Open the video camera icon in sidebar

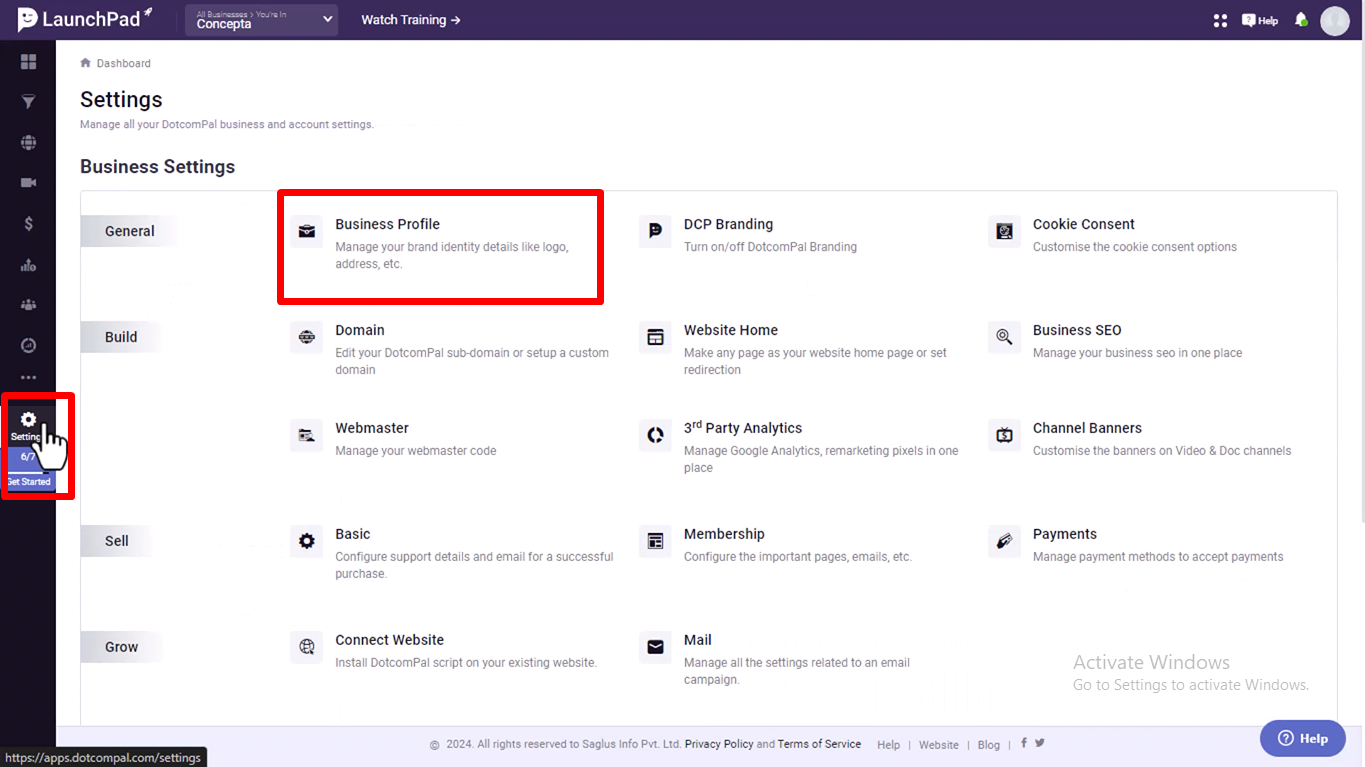tap(28, 183)
